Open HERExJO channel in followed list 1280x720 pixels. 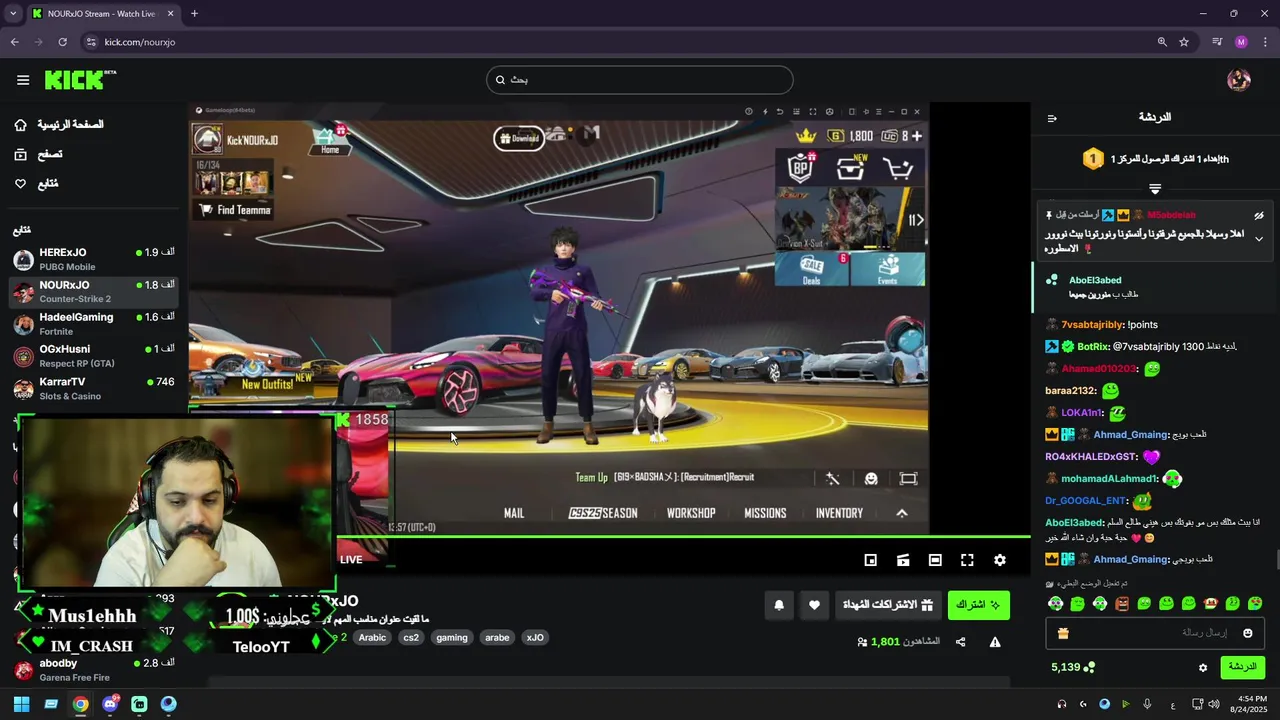(94, 260)
